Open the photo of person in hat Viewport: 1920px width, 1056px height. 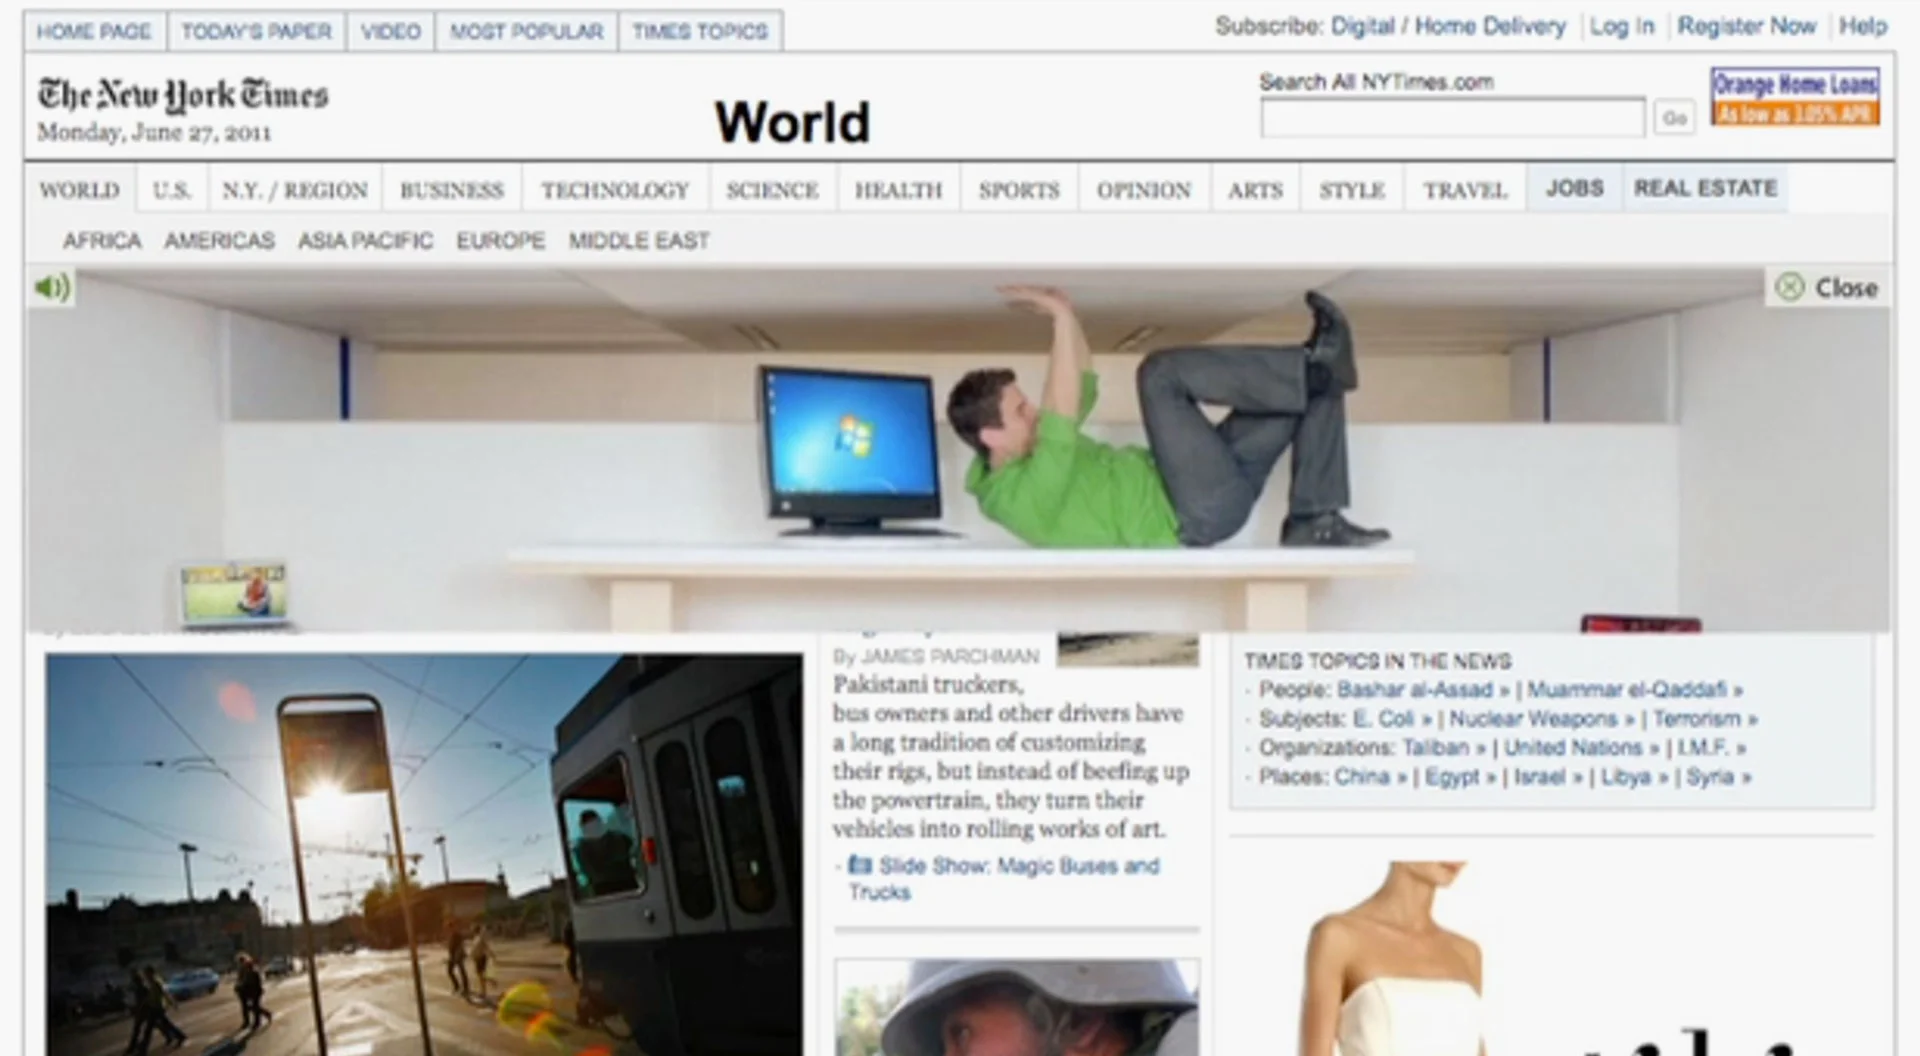click(x=1017, y=1008)
